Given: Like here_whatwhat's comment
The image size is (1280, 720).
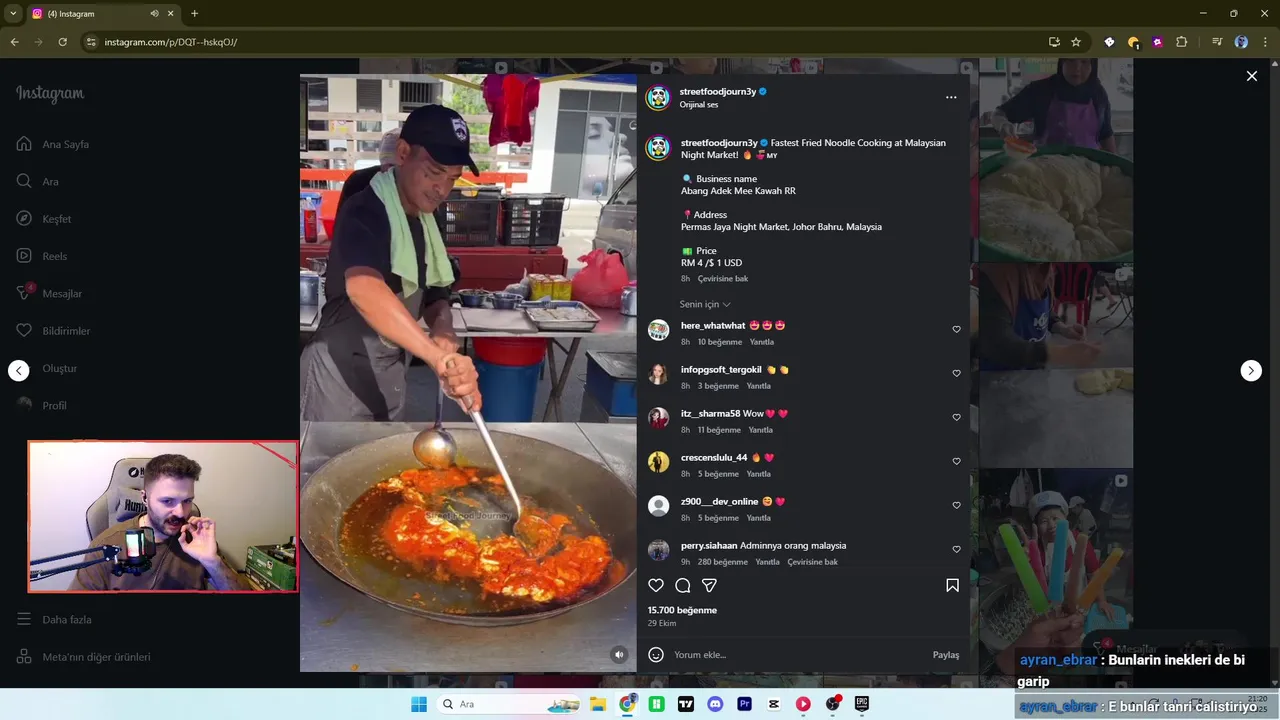Looking at the screenshot, I should [x=956, y=329].
